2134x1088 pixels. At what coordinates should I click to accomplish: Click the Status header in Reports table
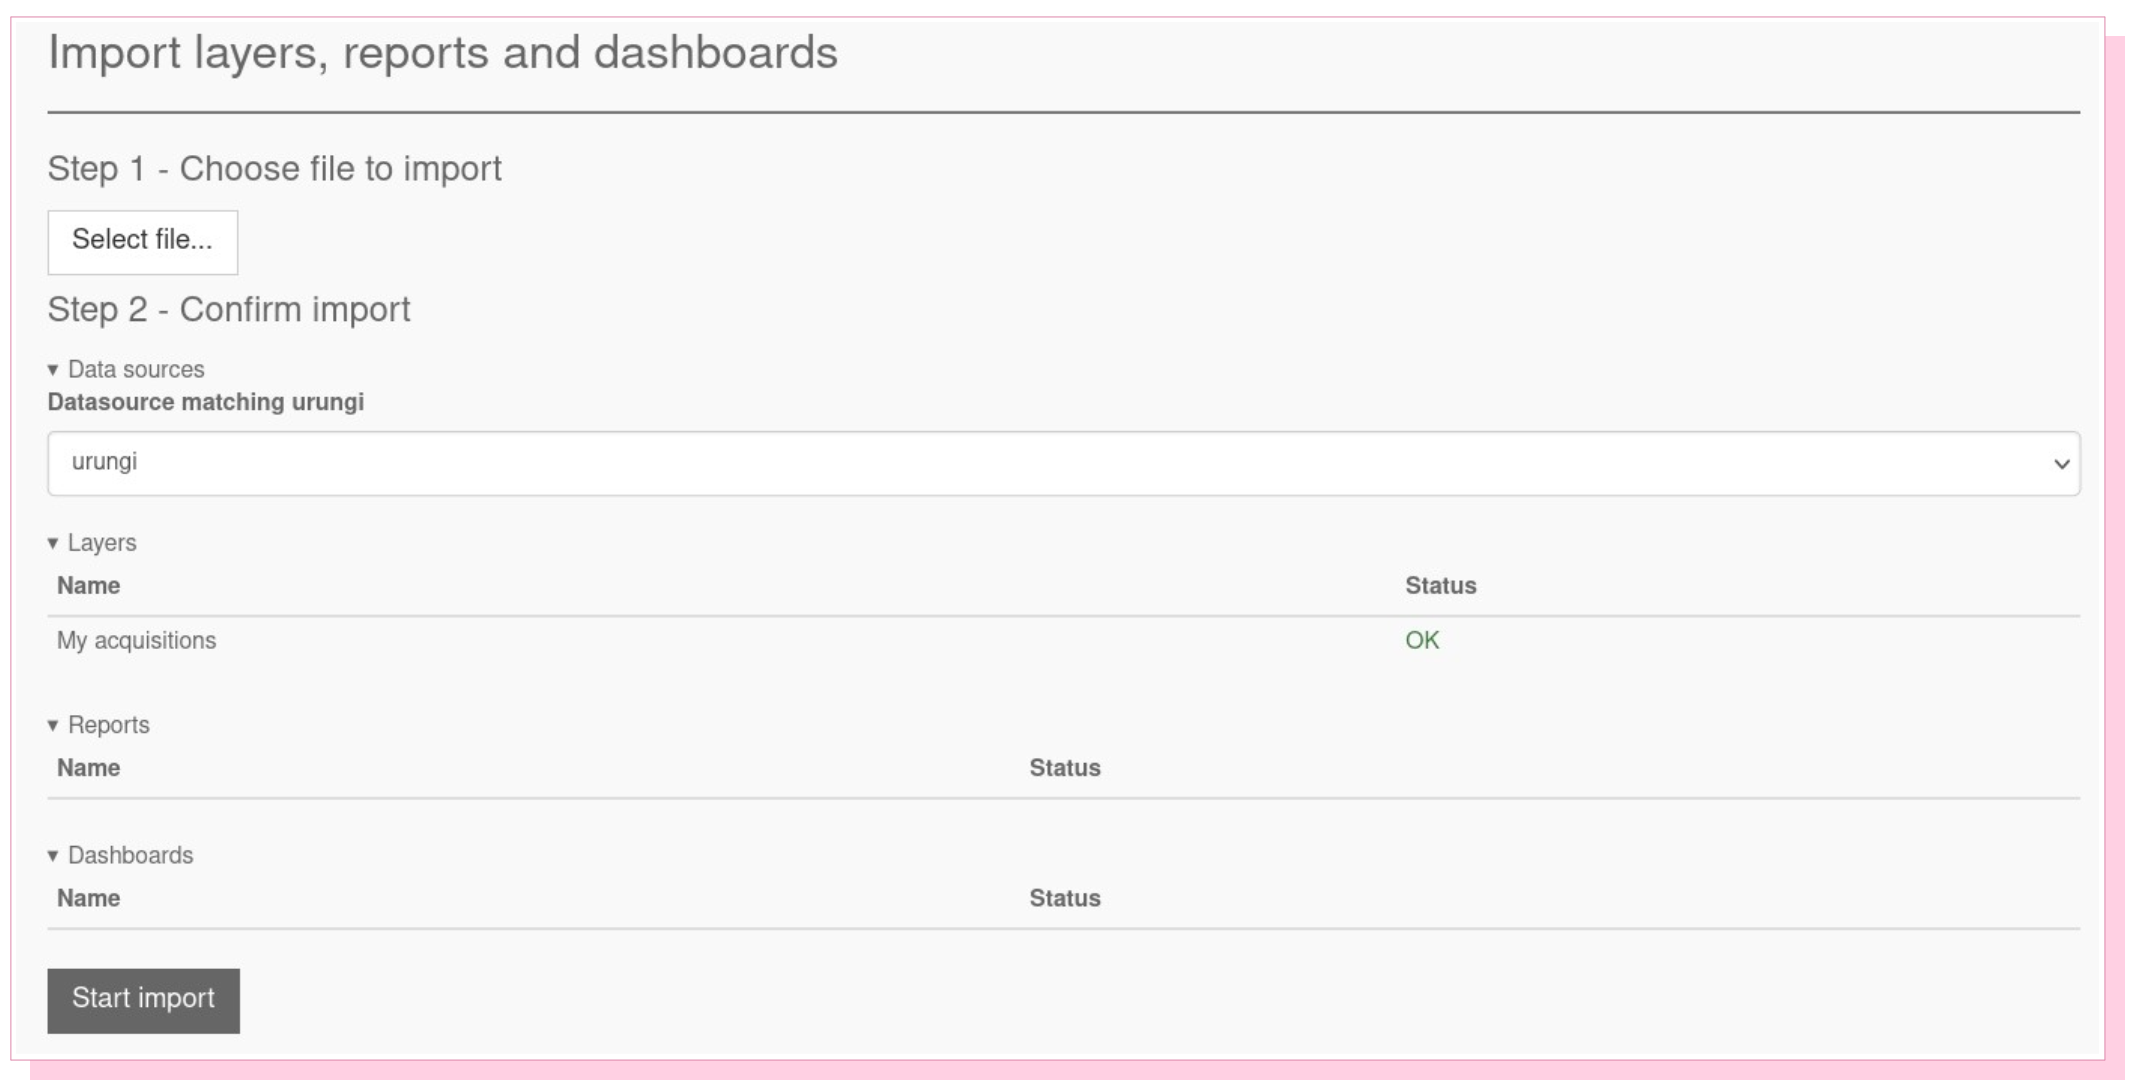point(1064,768)
